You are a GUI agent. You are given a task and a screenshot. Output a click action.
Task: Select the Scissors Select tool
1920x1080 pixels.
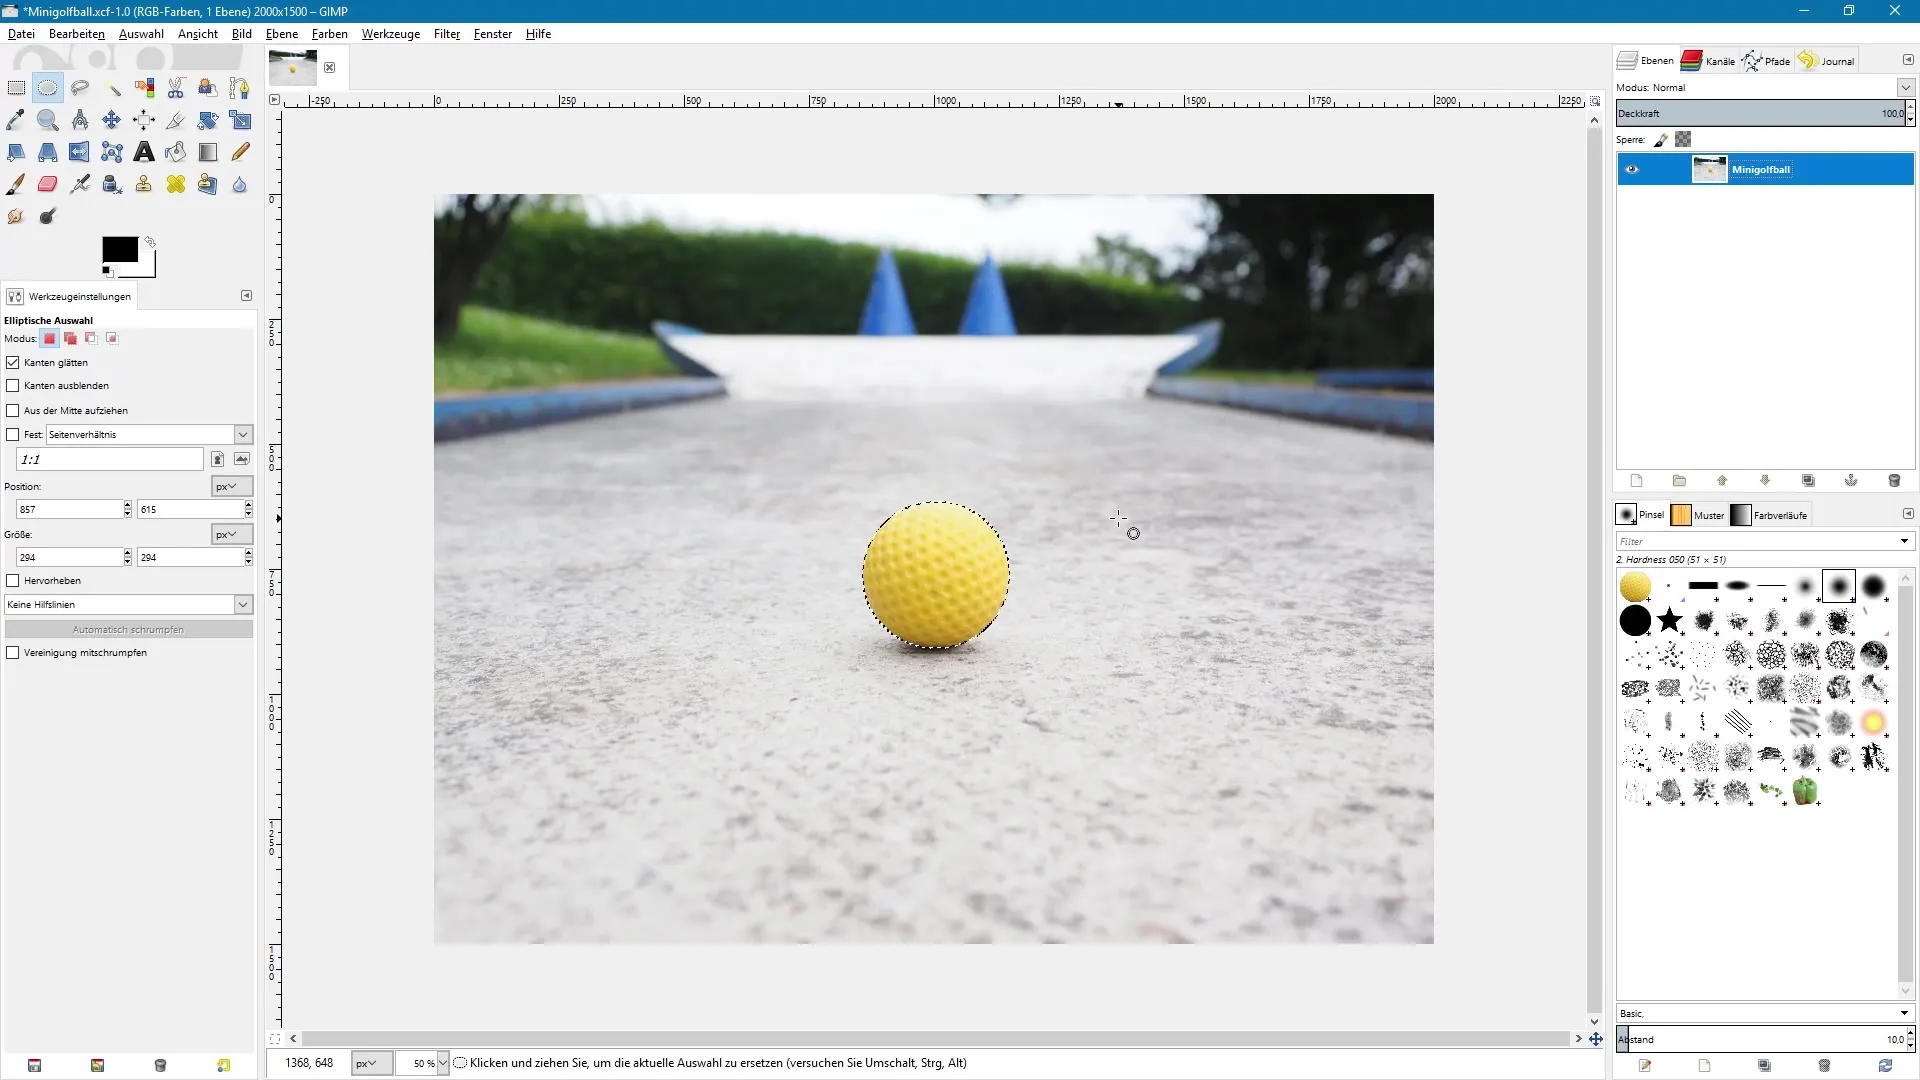176,88
